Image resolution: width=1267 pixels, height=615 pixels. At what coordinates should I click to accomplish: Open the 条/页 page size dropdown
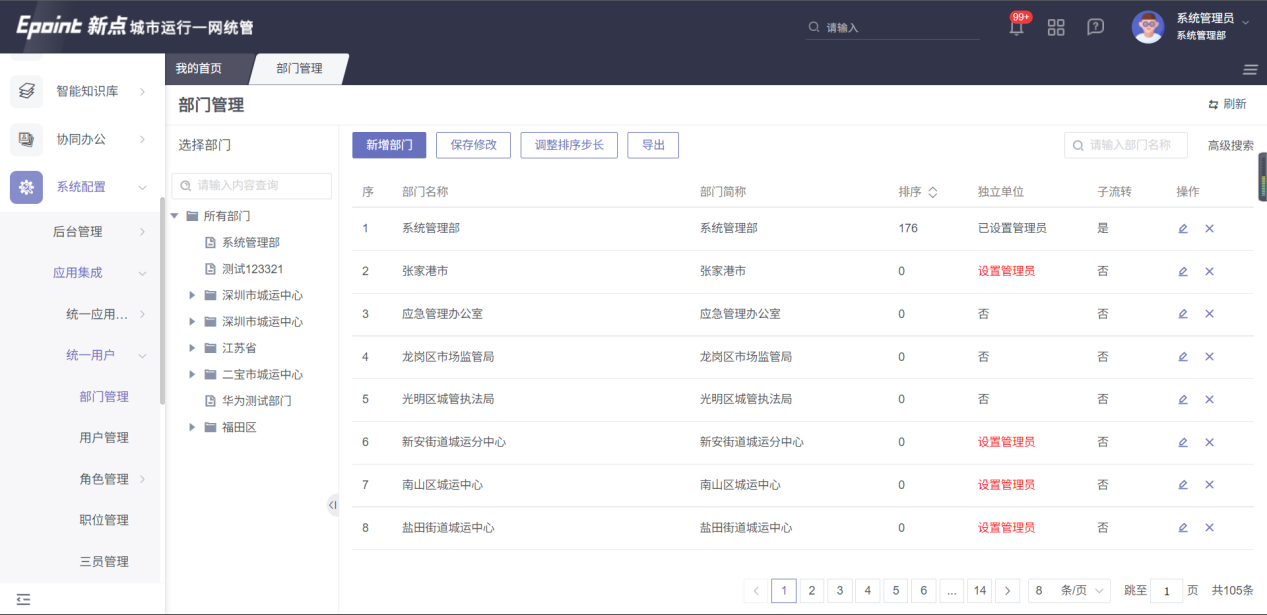click(1069, 591)
